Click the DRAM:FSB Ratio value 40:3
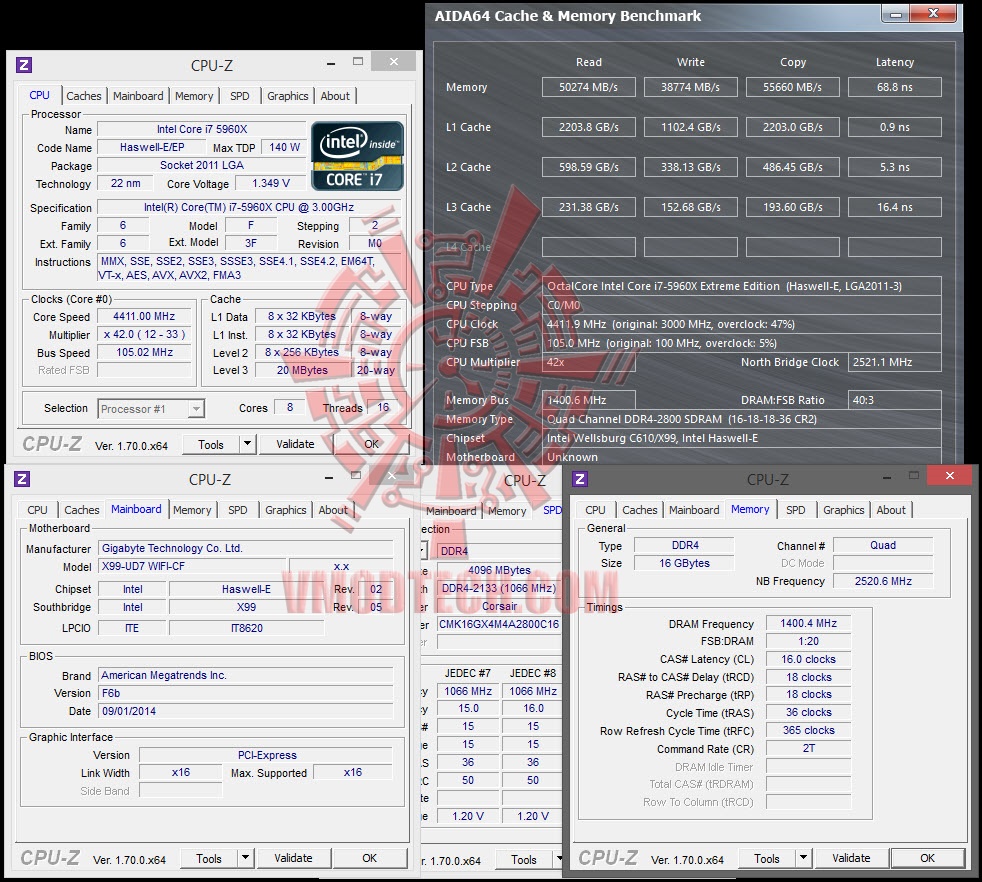Image resolution: width=982 pixels, height=882 pixels. click(x=895, y=400)
